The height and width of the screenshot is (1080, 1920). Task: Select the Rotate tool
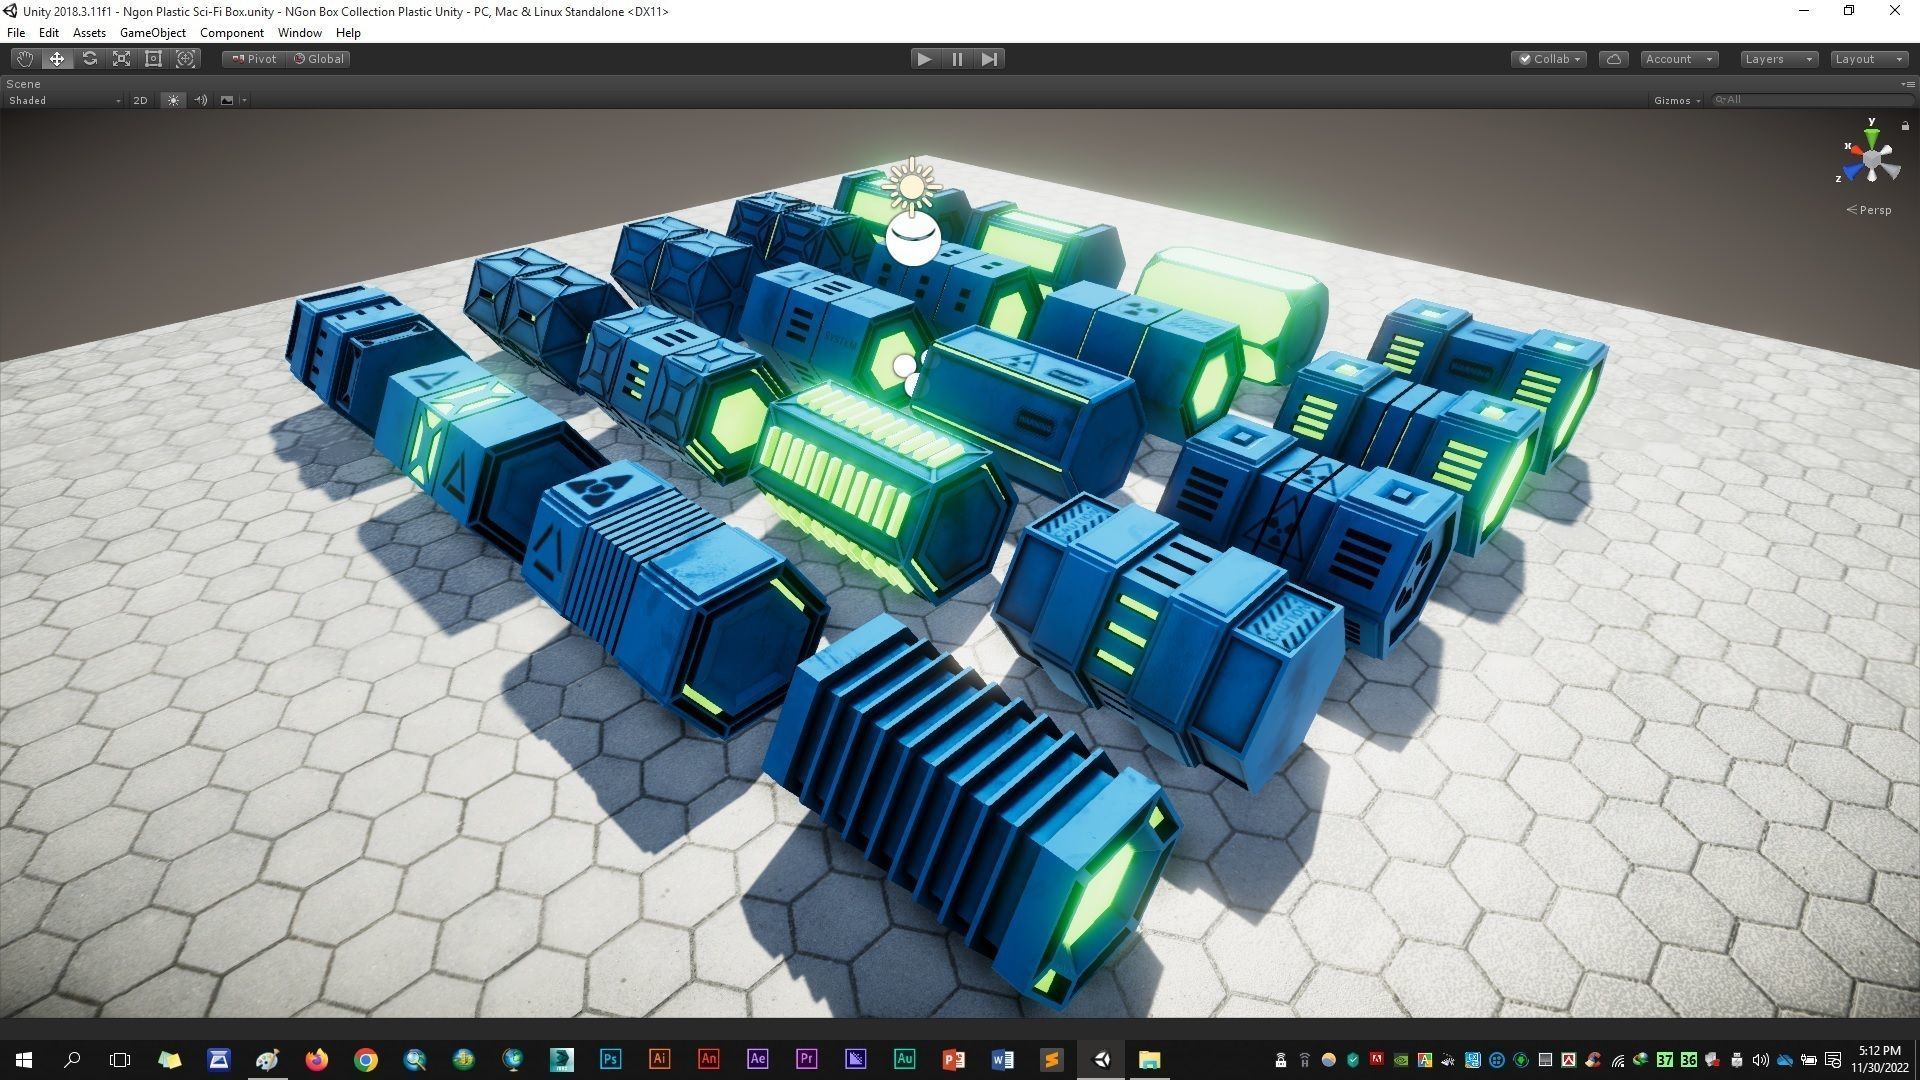click(x=89, y=59)
